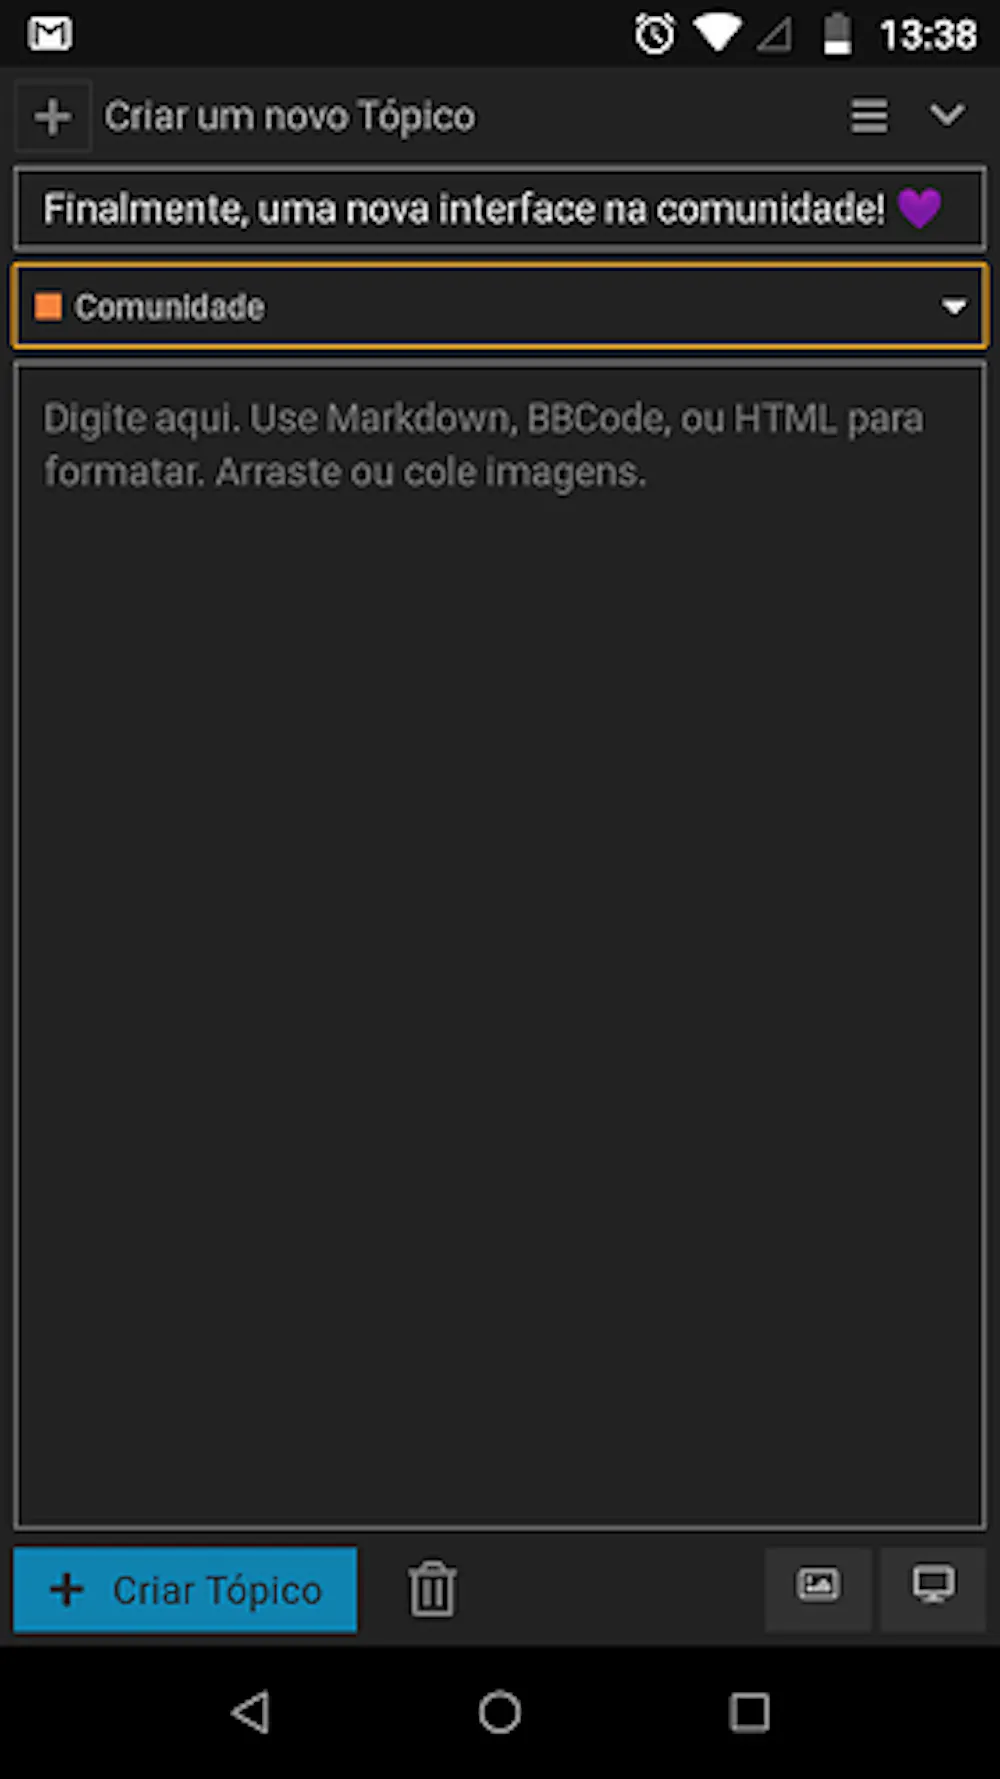1000x1779 pixels.
Task: Focus the message body text area
Action: [500, 946]
